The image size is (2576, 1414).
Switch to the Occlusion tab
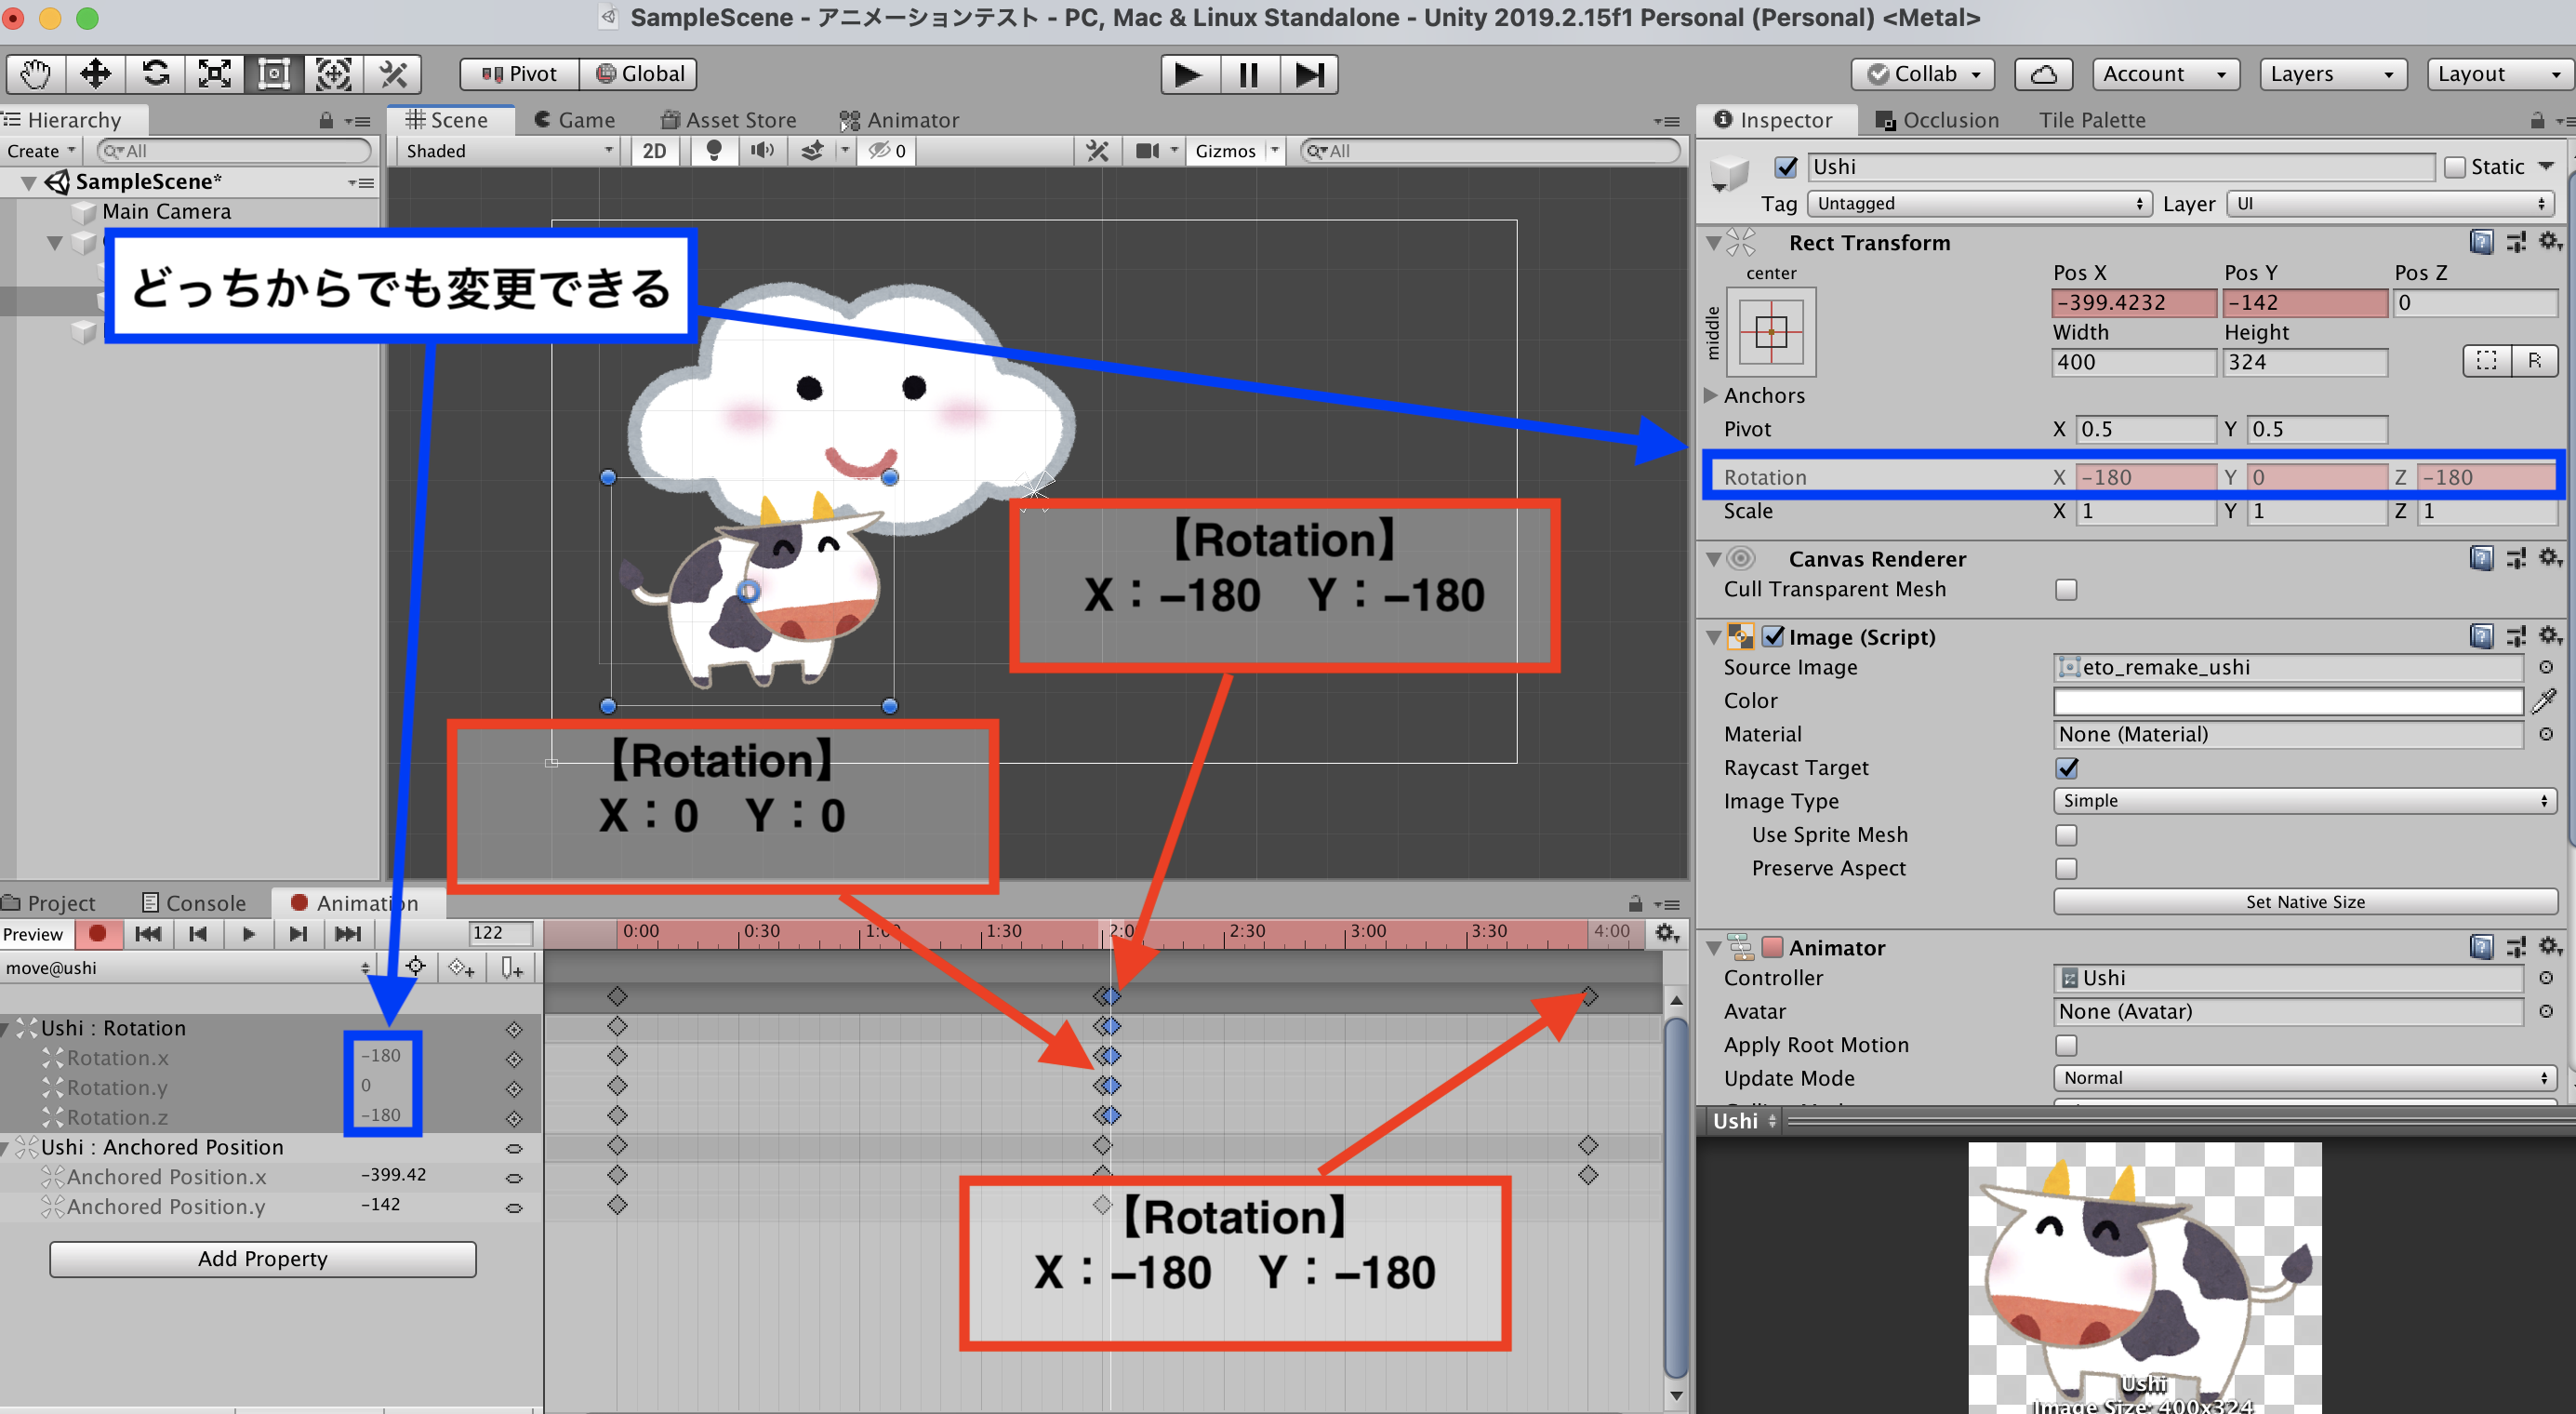coord(1937,120)
